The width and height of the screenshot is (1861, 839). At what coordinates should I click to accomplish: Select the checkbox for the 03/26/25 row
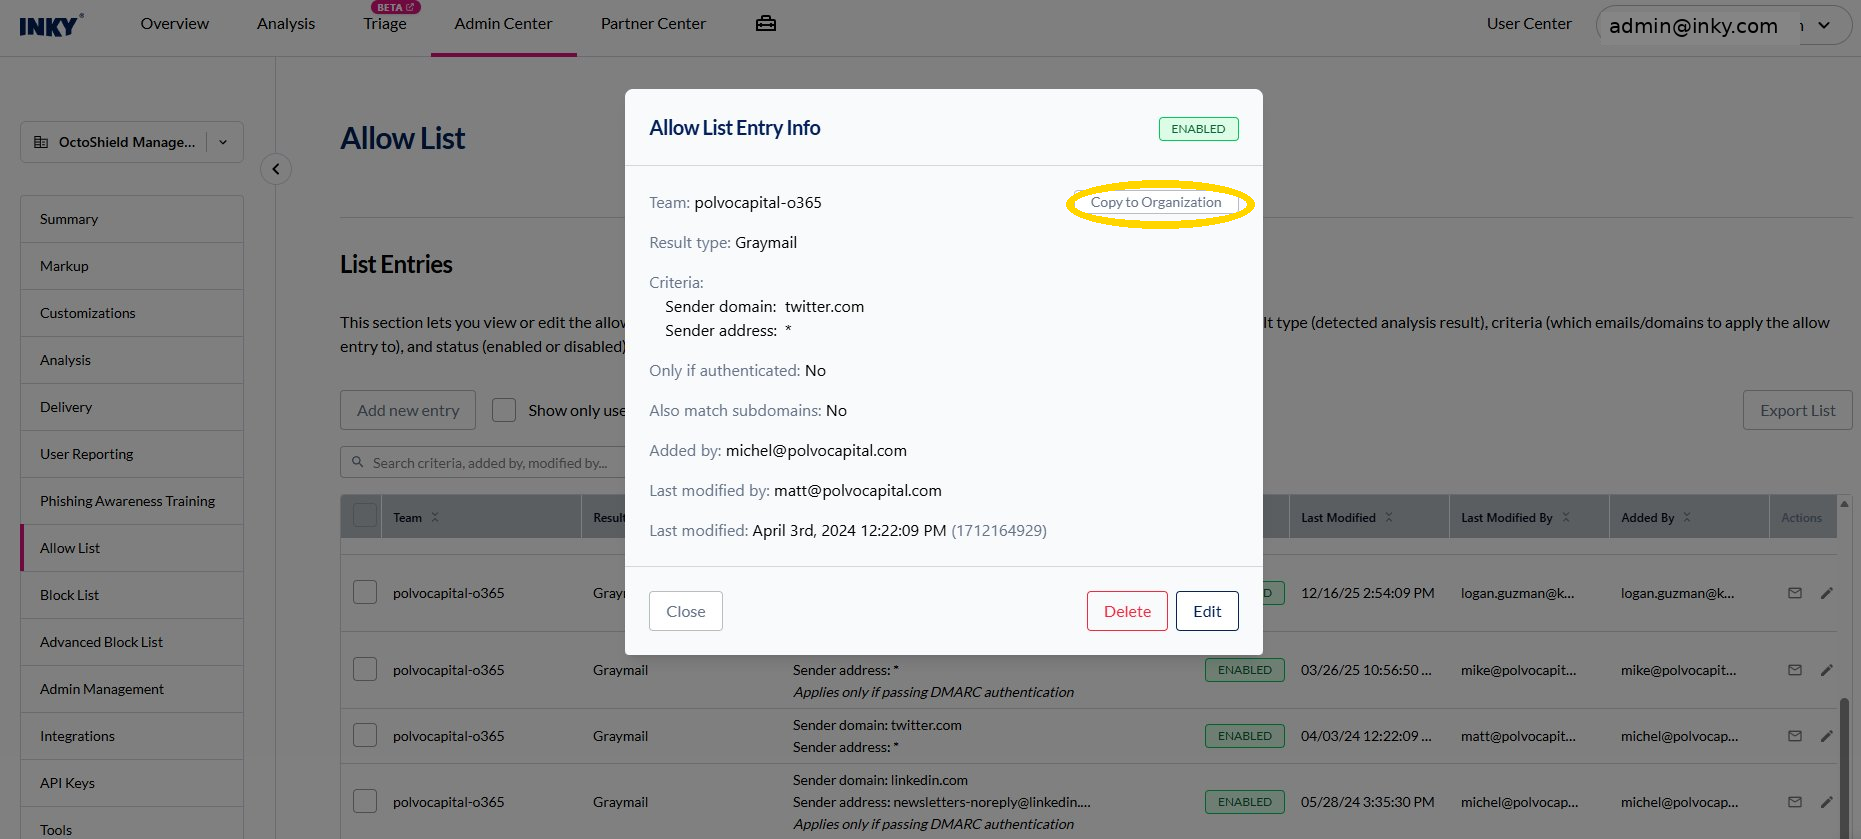click(365, 669)
